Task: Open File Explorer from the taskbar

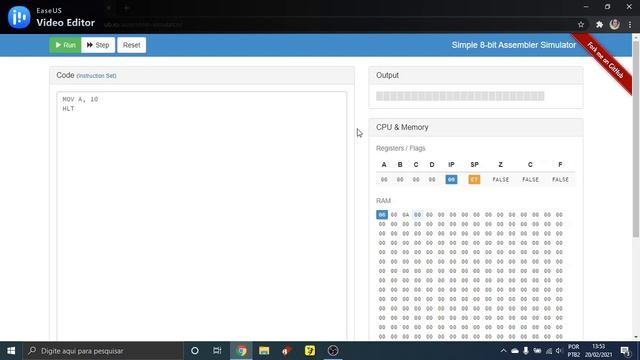Action: pos(264,351)
